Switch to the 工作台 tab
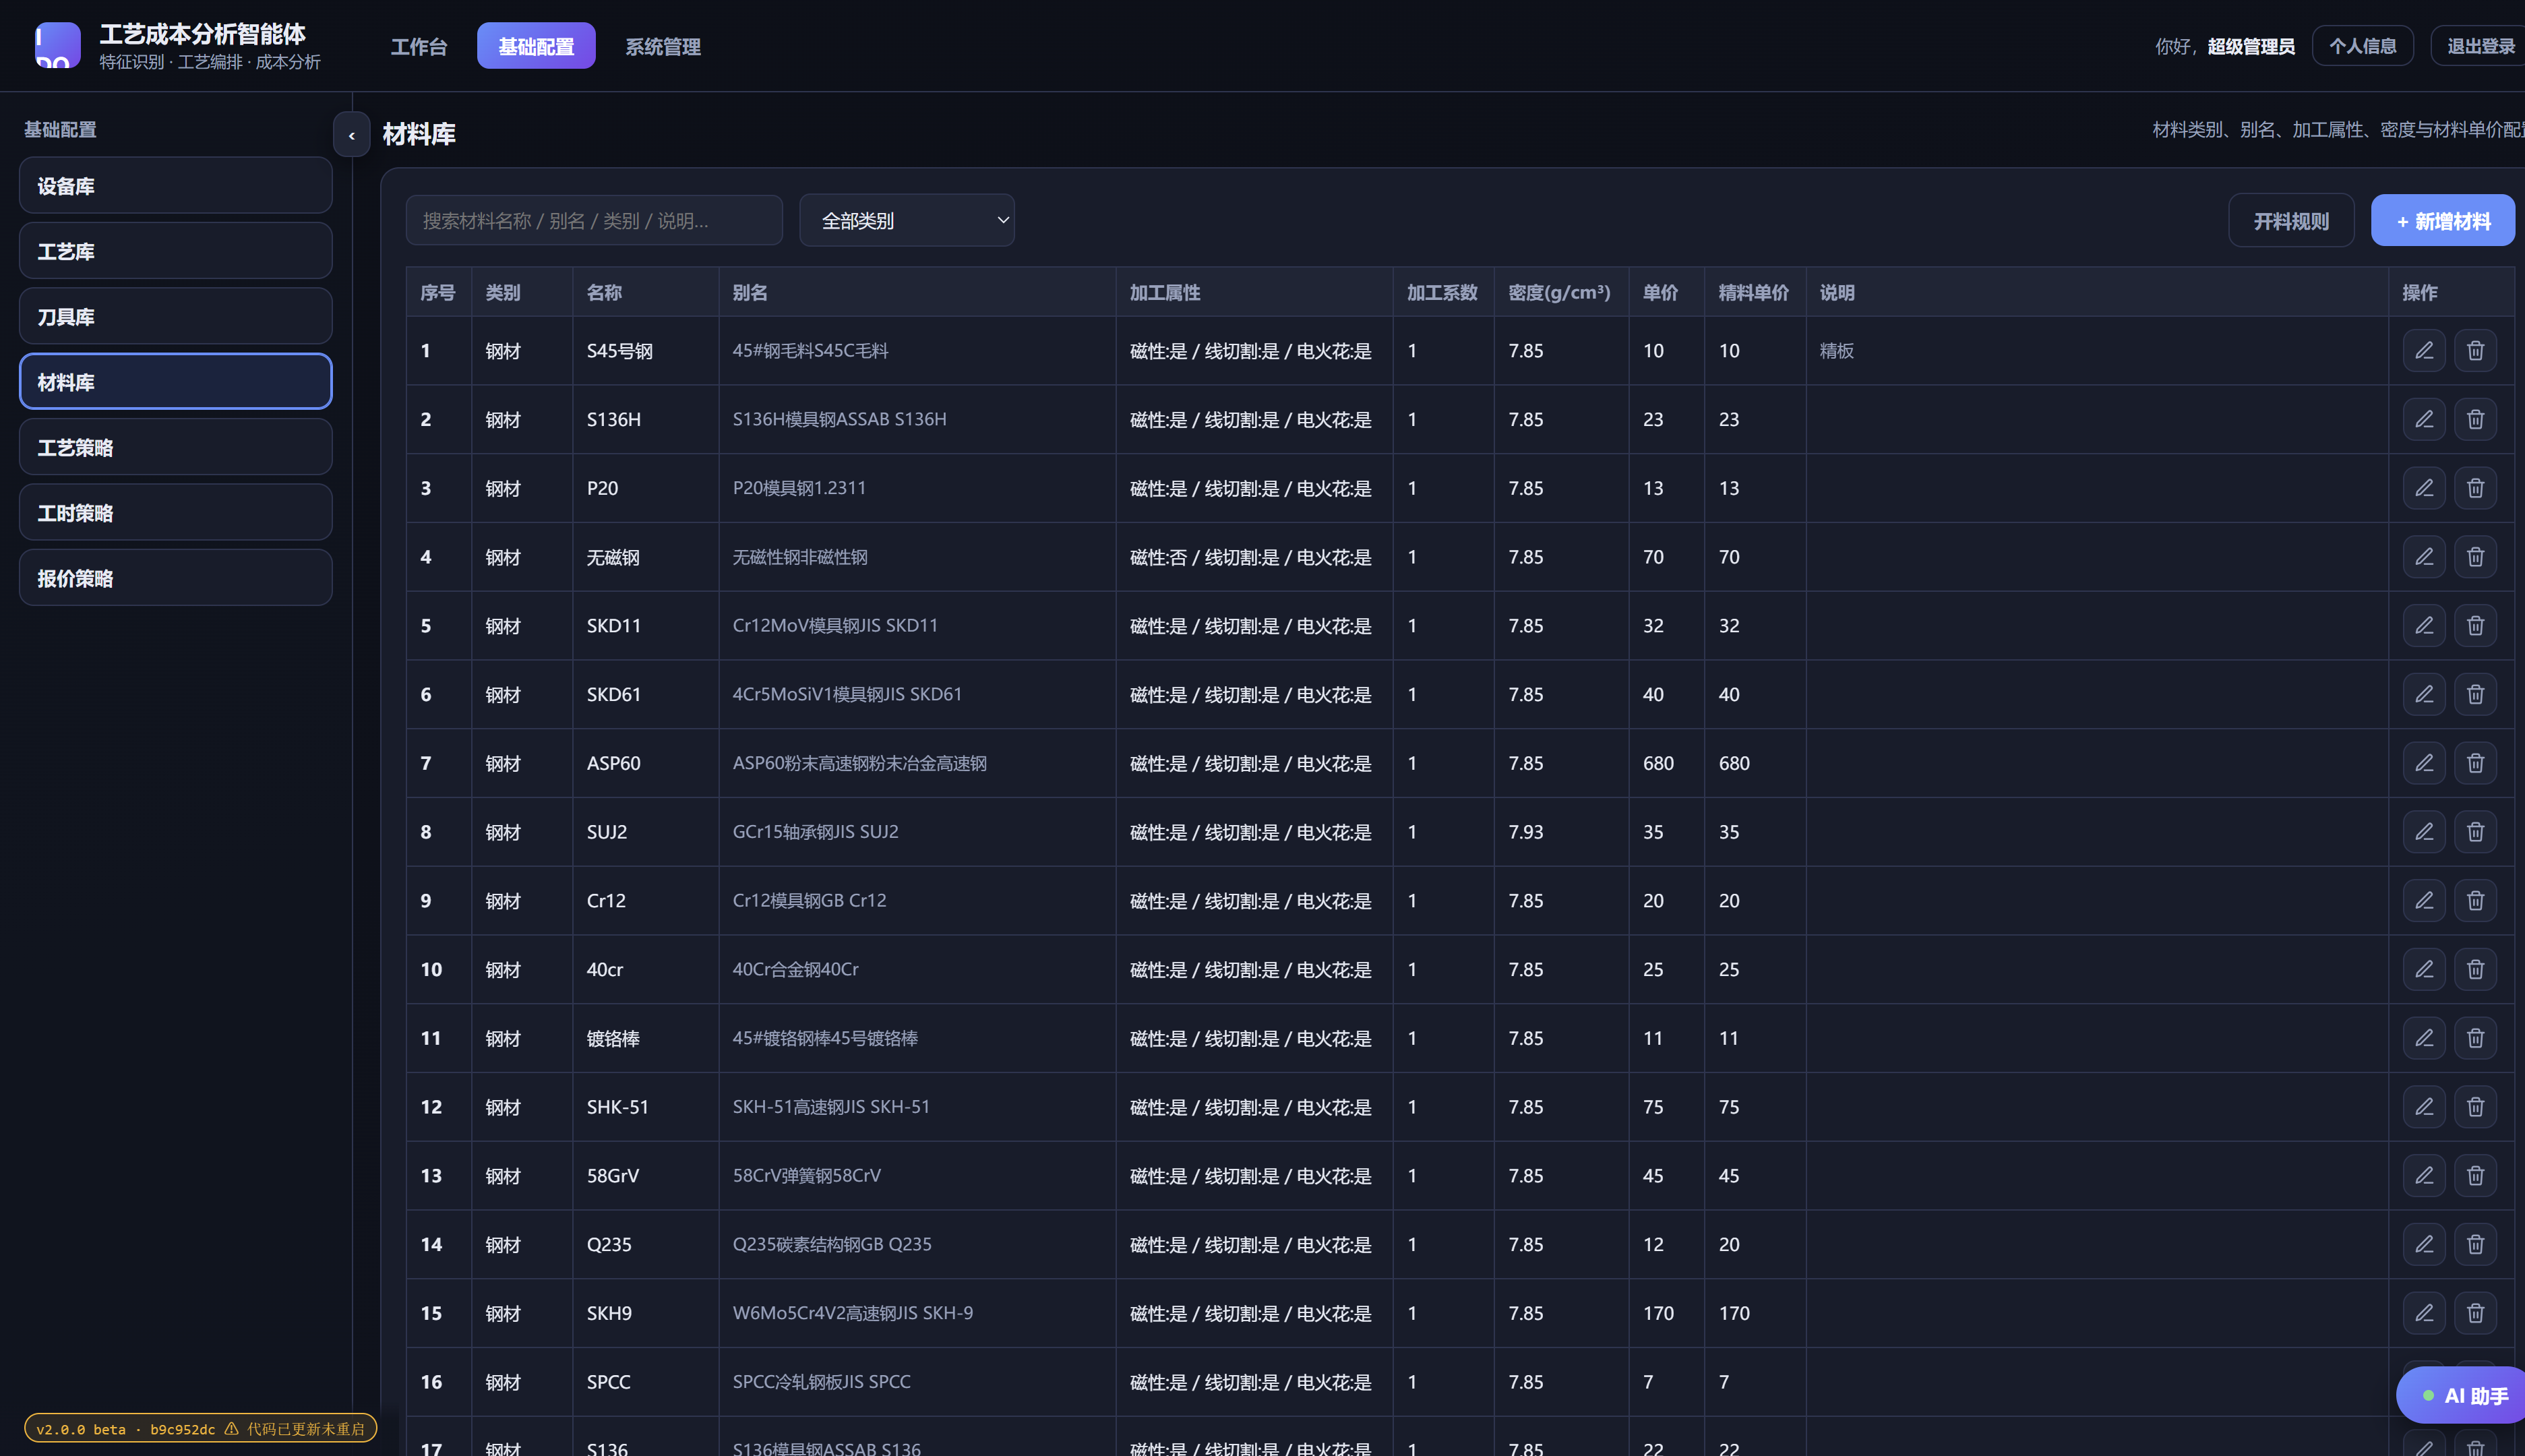This screenshot has width=2525, height=1456. [418, 46]
